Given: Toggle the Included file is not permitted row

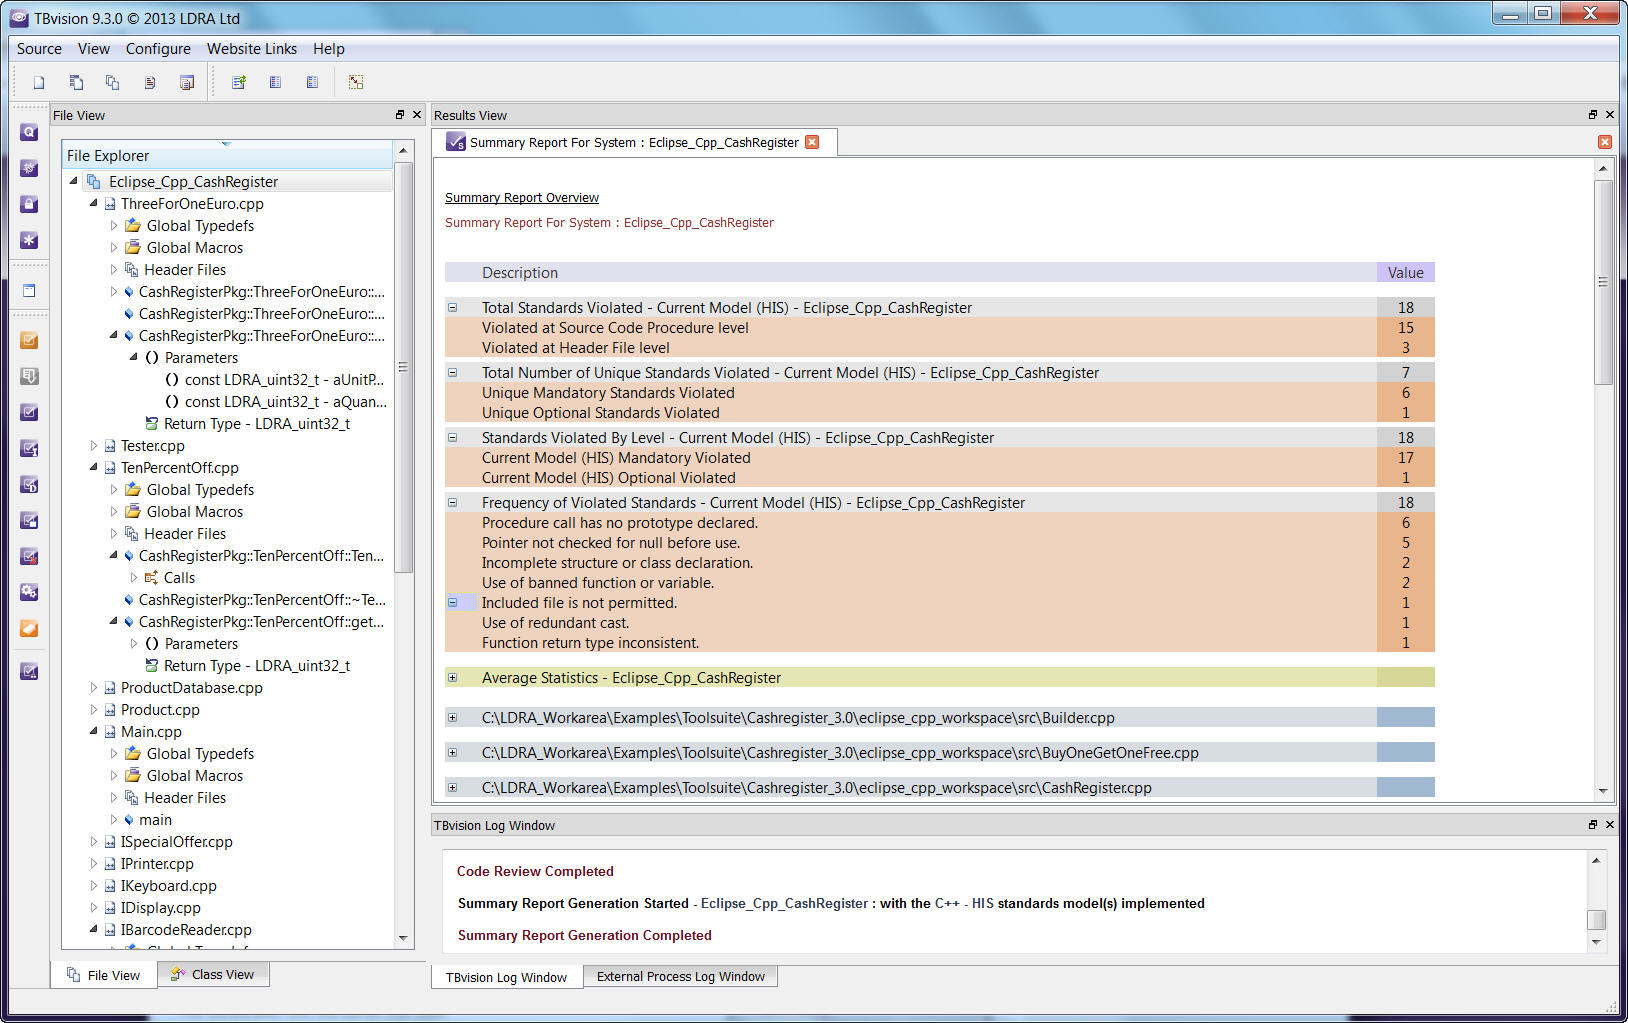Looking at the screenshot, I should (452, 603).
